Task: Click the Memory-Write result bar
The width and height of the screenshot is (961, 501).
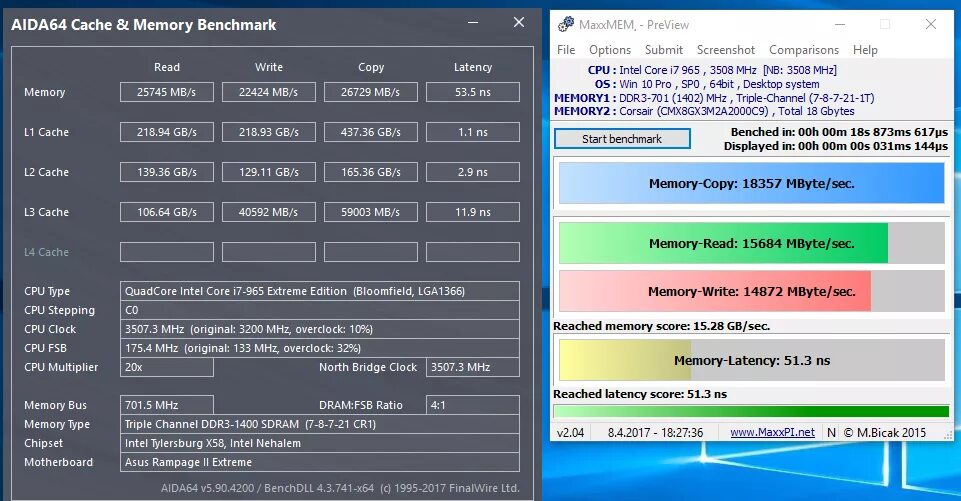Action: tap(751, 291)
